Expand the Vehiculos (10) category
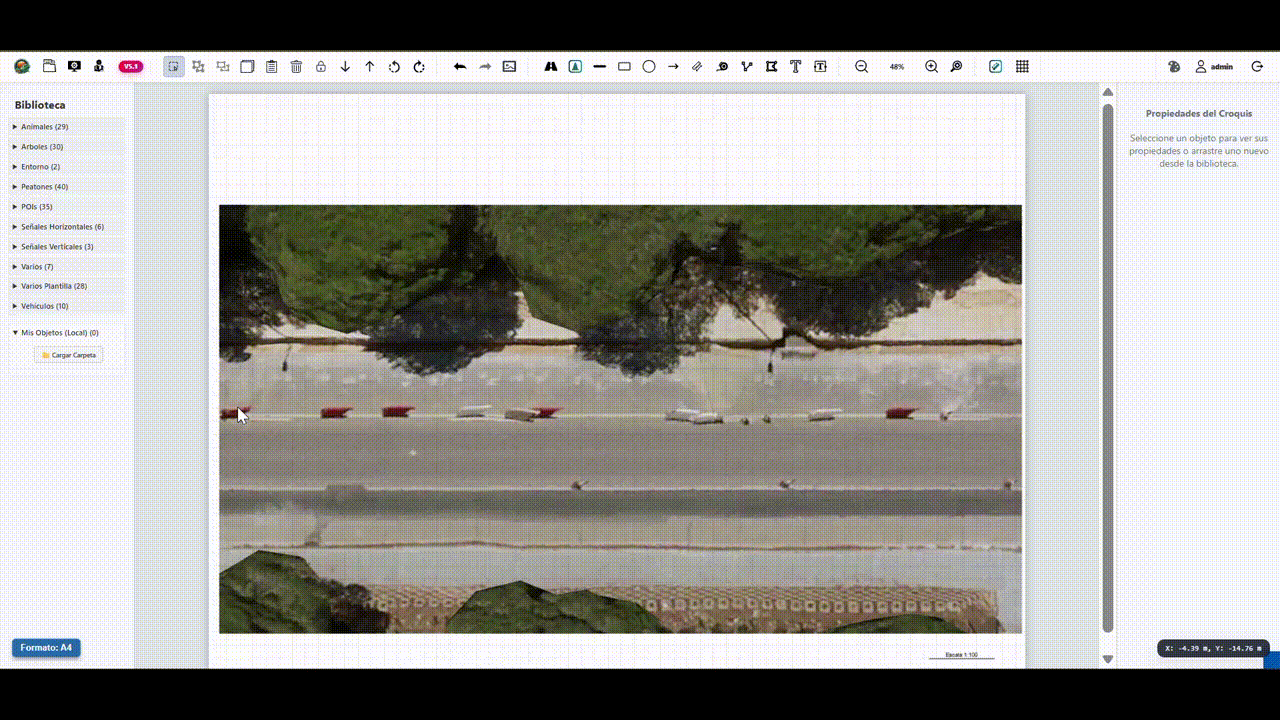1280x720 pixels. [x=45, y=306]
